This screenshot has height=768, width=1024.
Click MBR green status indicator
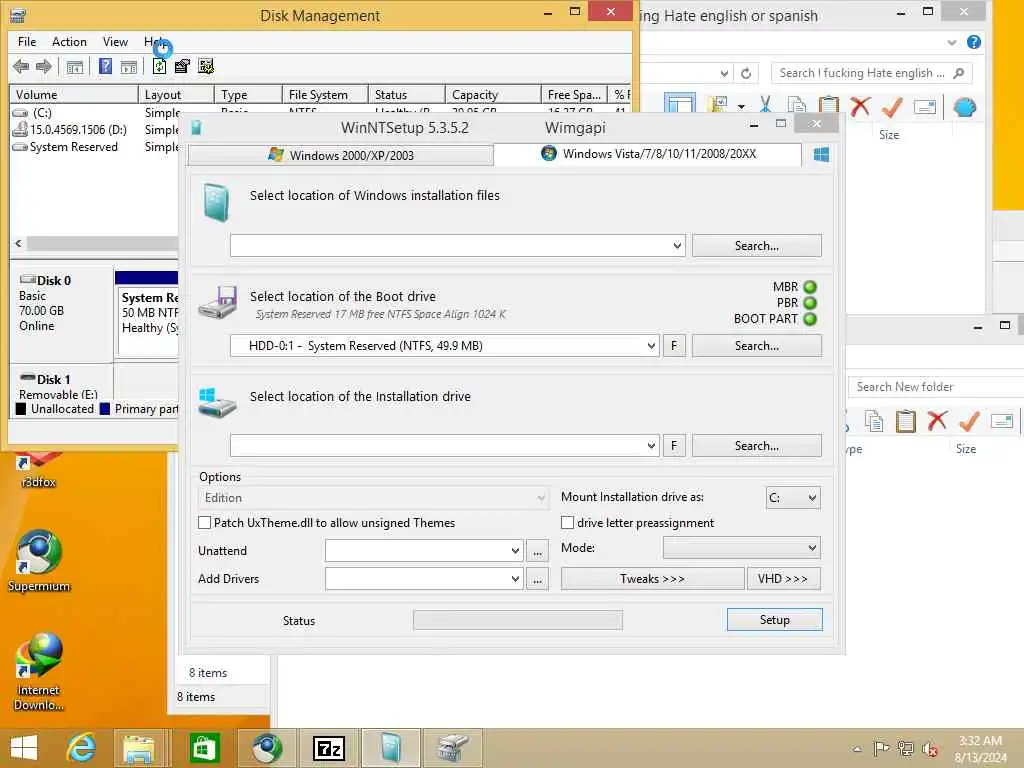pyautogui.click(x=810, y=287)
